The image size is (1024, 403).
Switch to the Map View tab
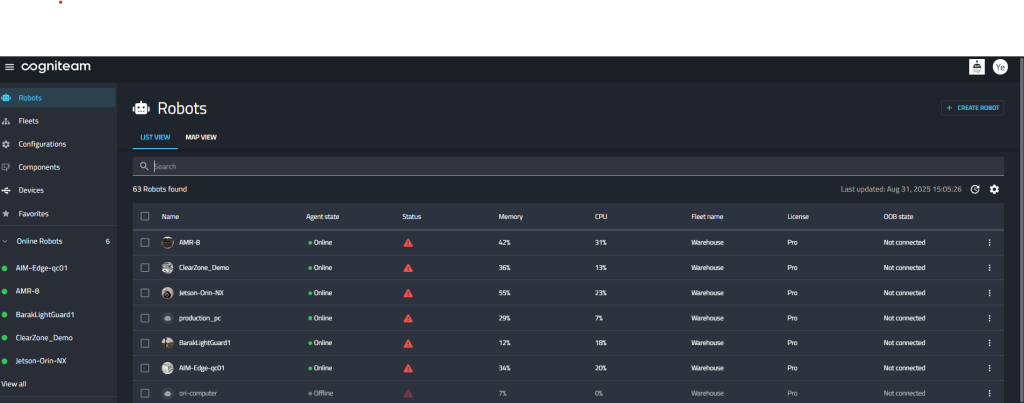(x=201, y=137)
